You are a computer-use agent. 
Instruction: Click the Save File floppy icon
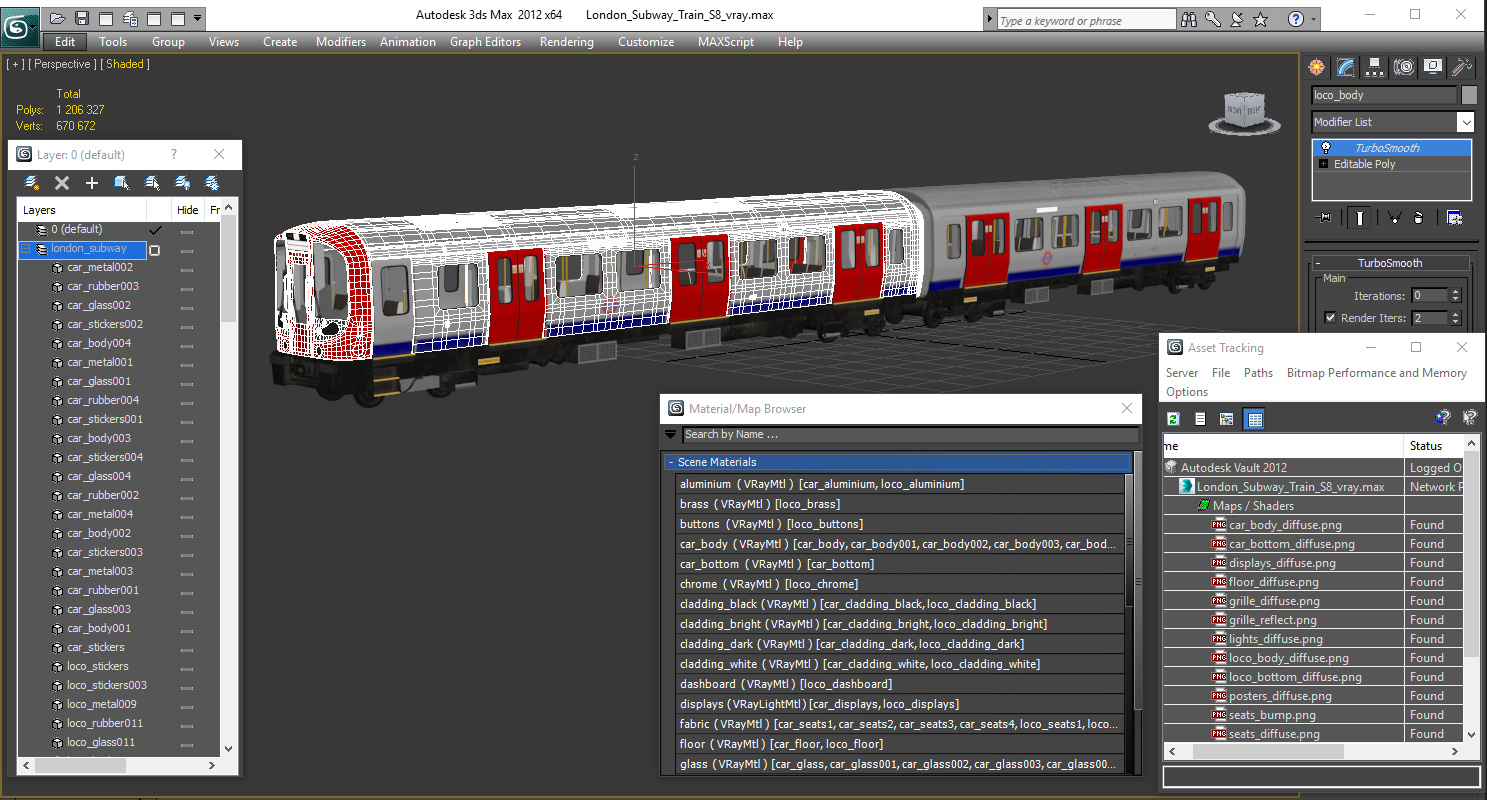tap(82, 18)
